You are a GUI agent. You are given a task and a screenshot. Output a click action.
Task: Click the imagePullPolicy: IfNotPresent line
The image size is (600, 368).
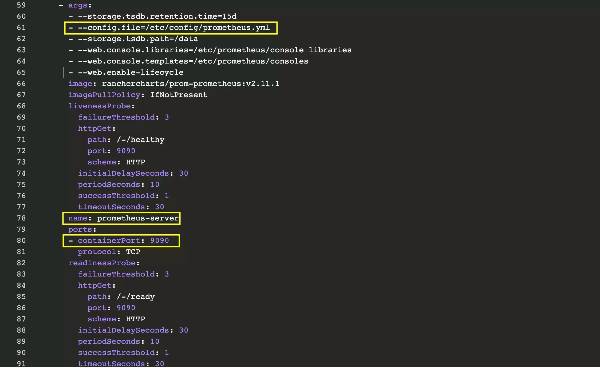[138, 94]
